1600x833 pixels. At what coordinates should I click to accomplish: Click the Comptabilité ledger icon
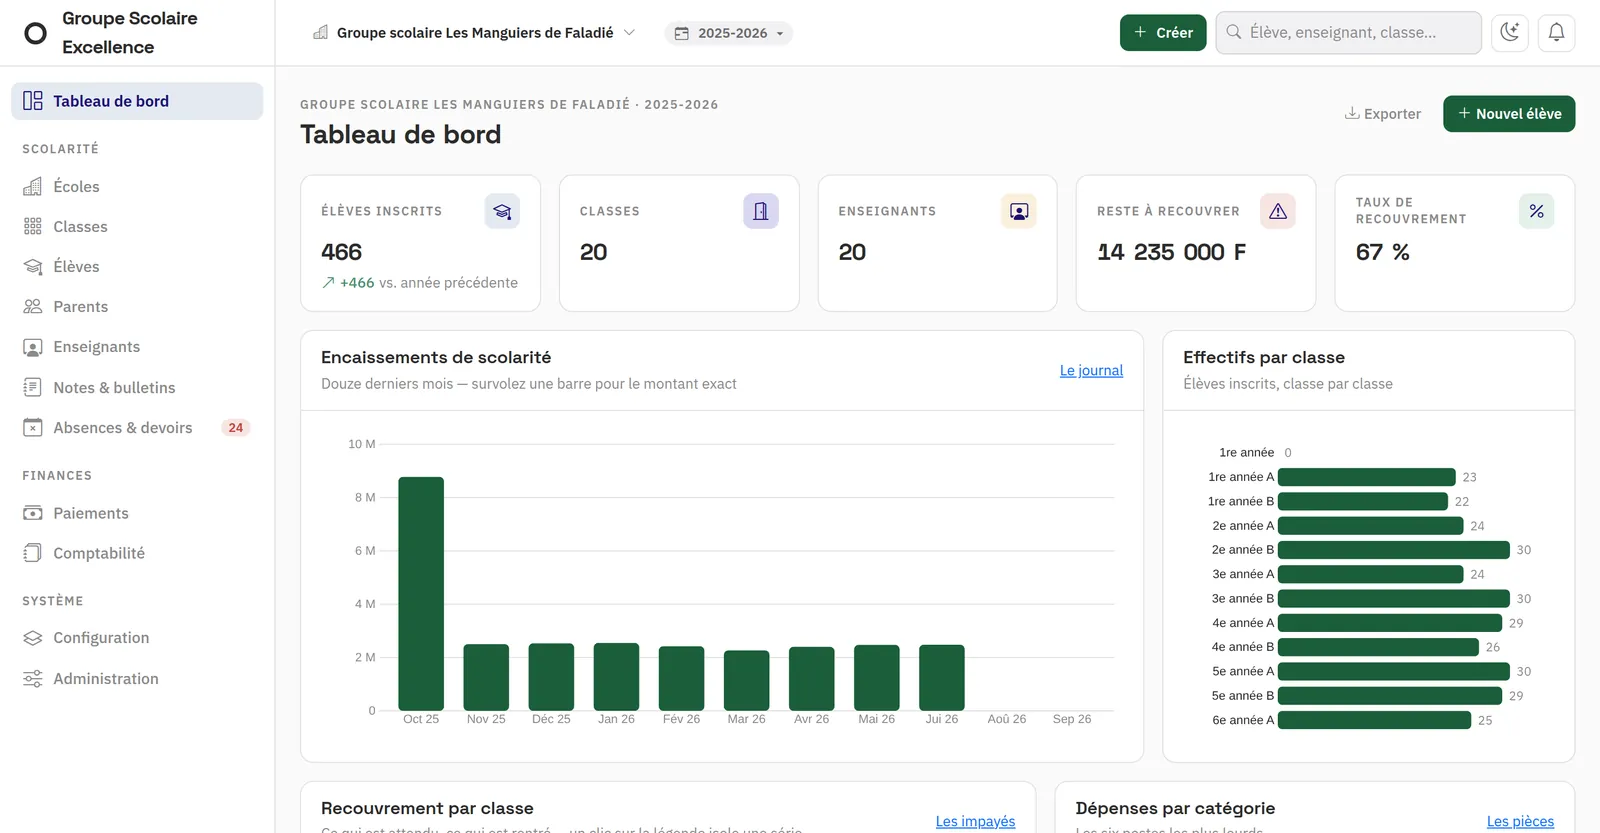click(33, 553)
